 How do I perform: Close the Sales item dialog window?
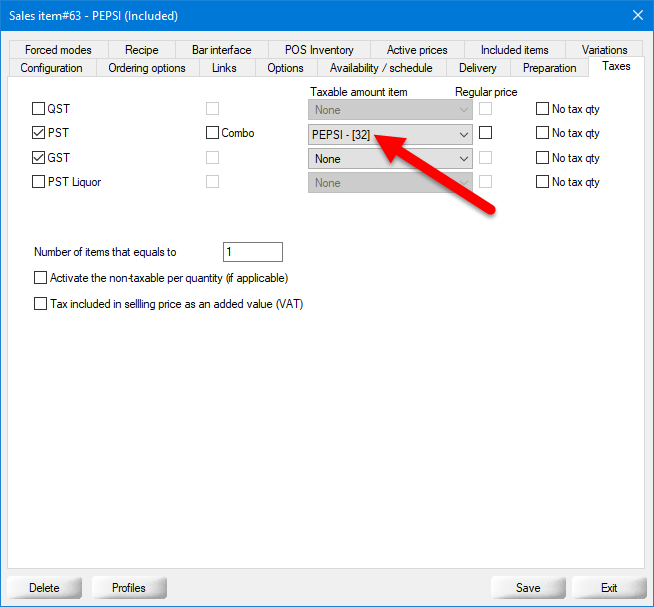637,15
